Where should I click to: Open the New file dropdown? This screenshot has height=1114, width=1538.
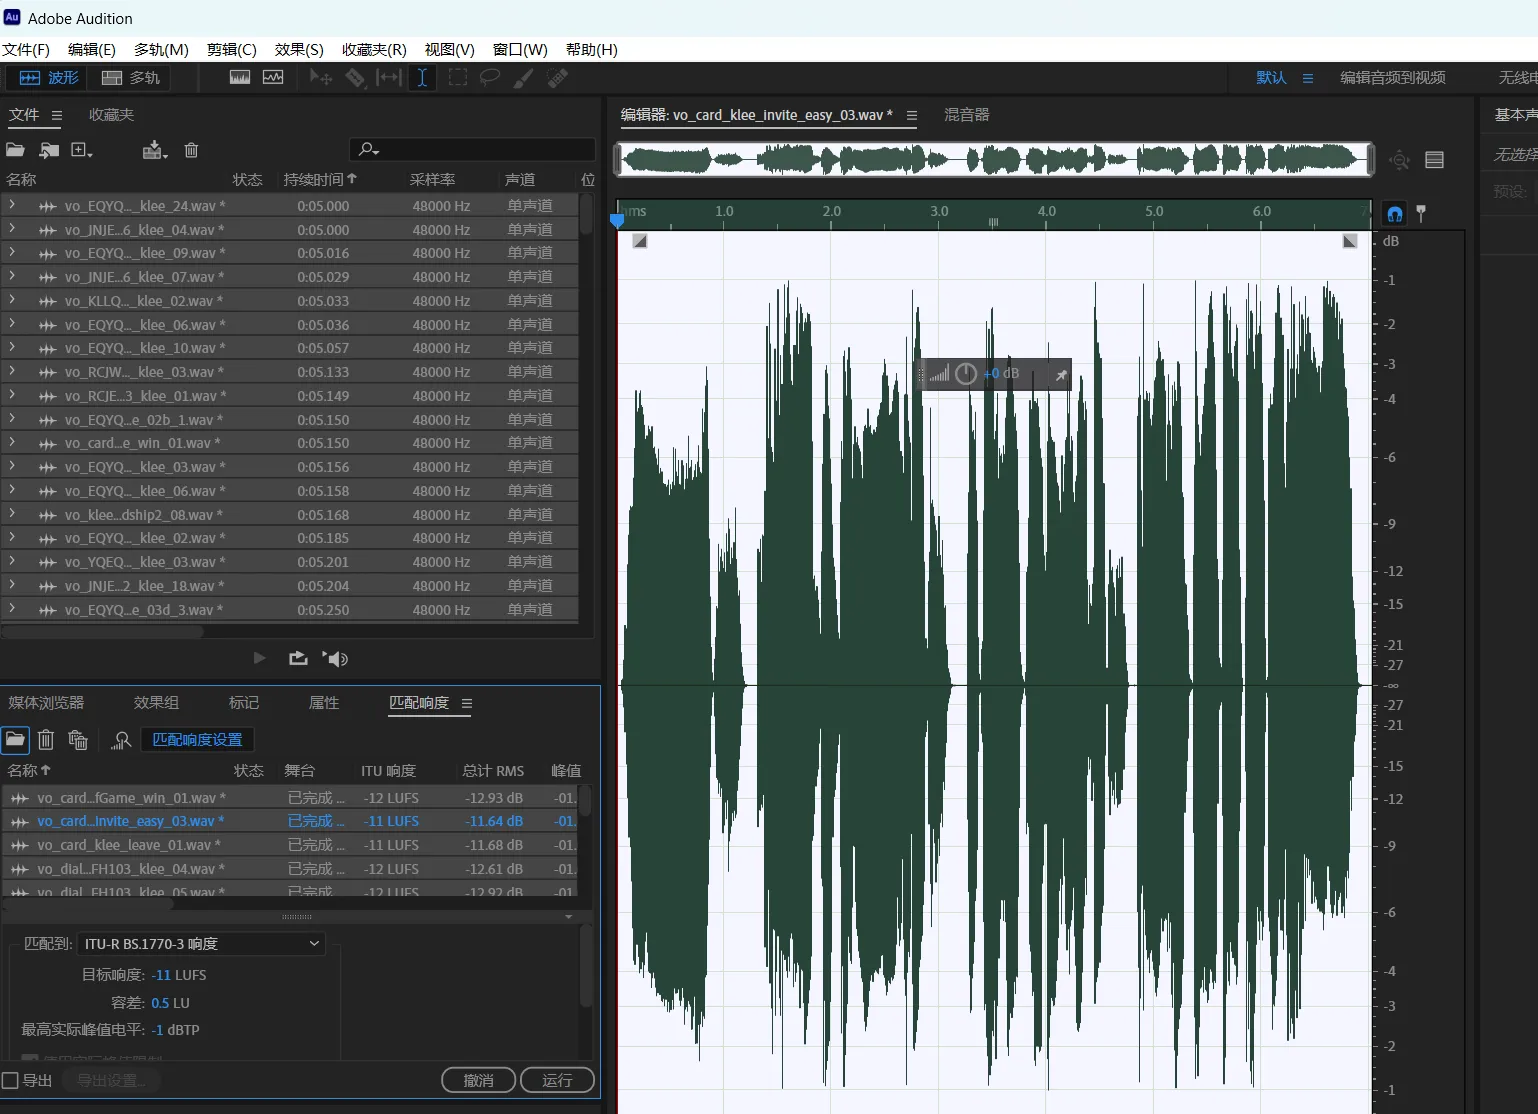point(81,150)
